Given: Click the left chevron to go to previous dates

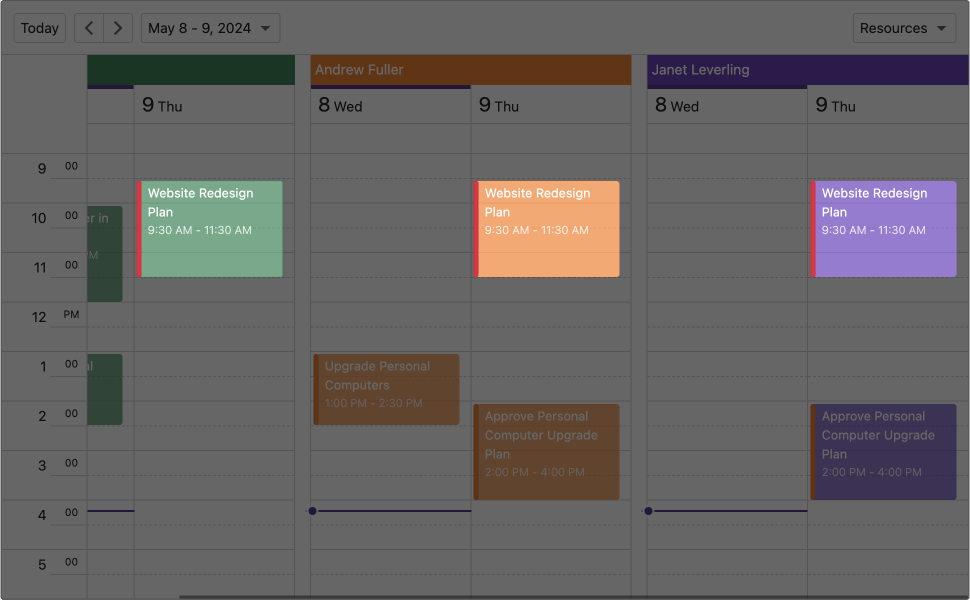Looking at the screenshot, I should click(89, 27).
